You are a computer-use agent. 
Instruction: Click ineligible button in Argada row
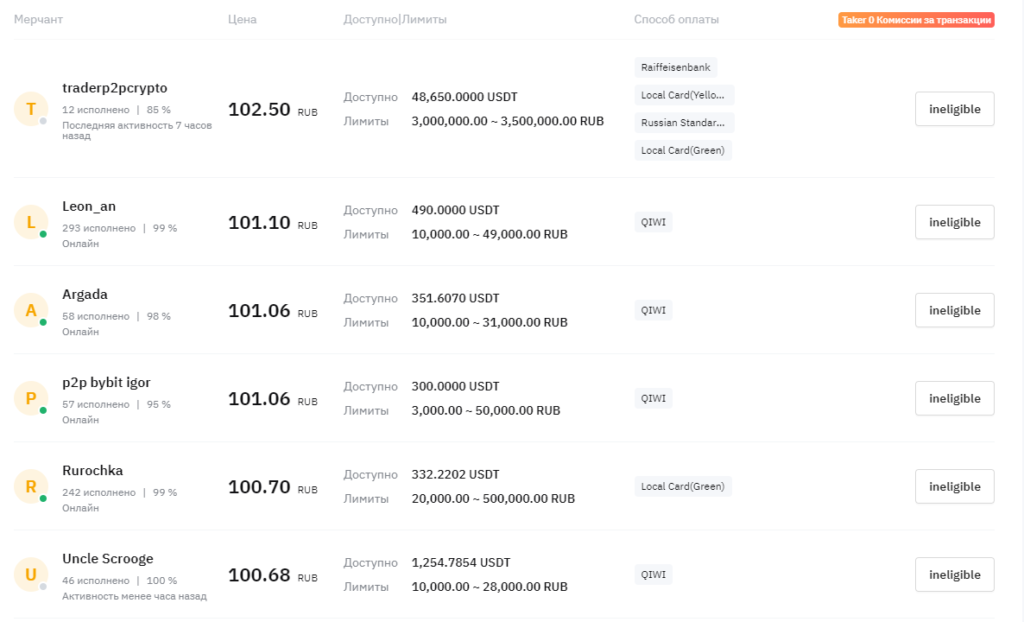pos(954,310)
